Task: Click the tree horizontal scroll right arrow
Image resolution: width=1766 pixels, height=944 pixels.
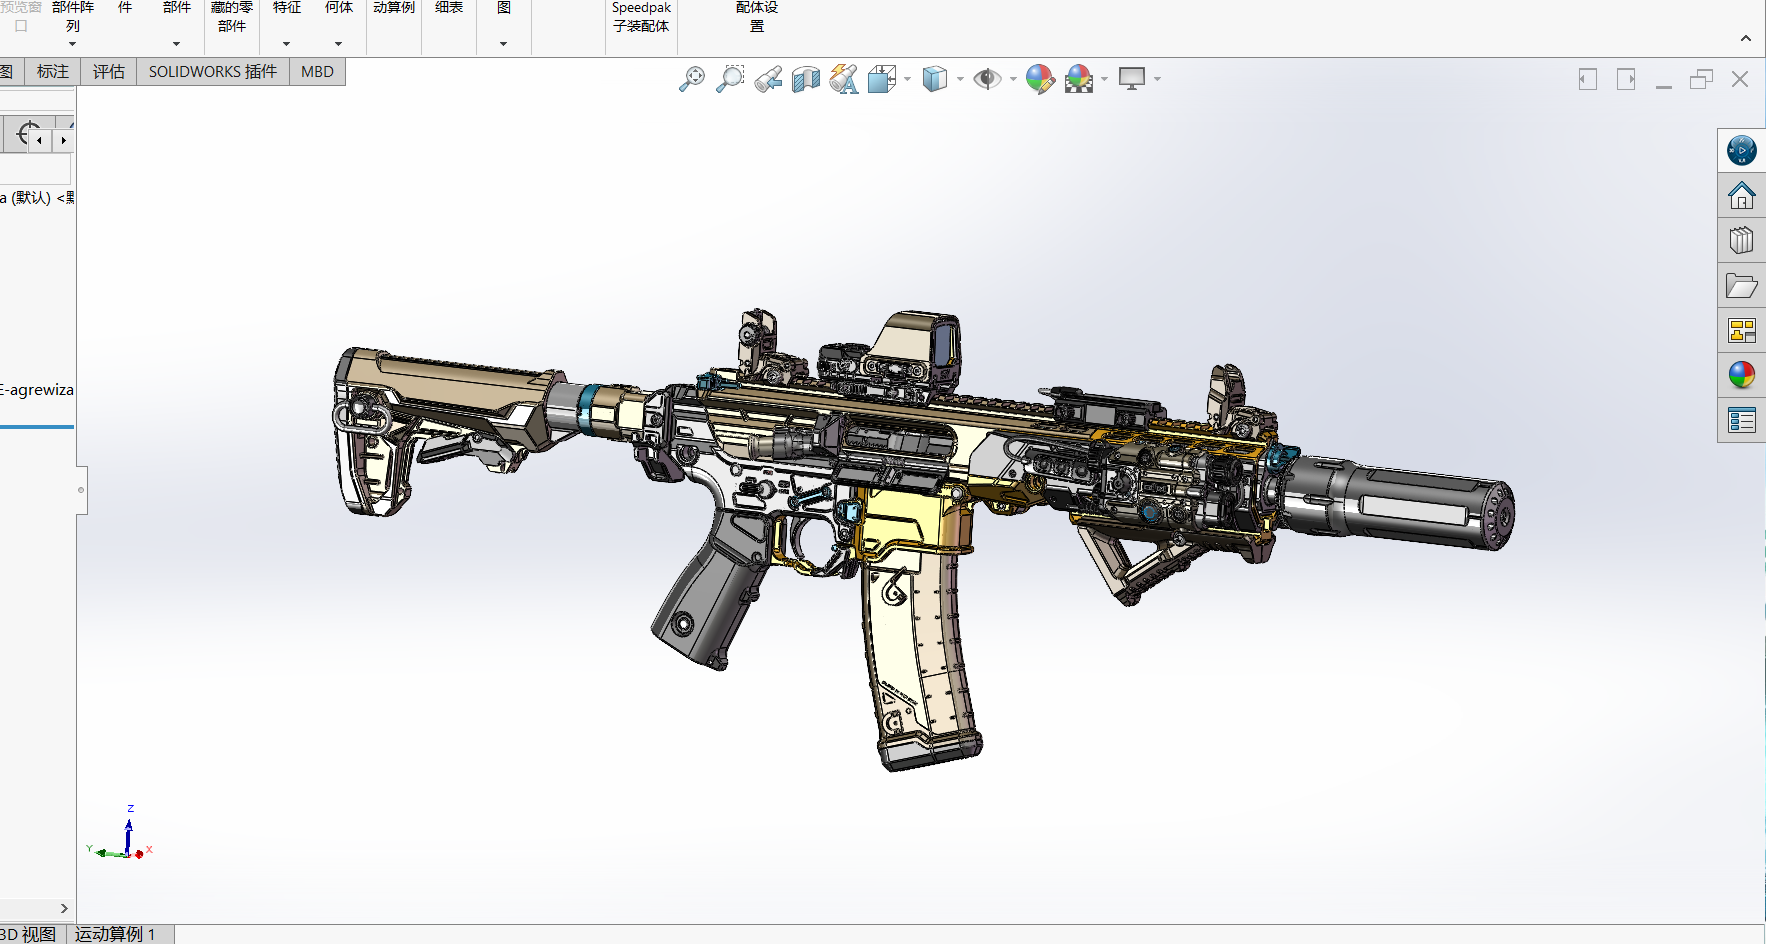Action: 64,909
